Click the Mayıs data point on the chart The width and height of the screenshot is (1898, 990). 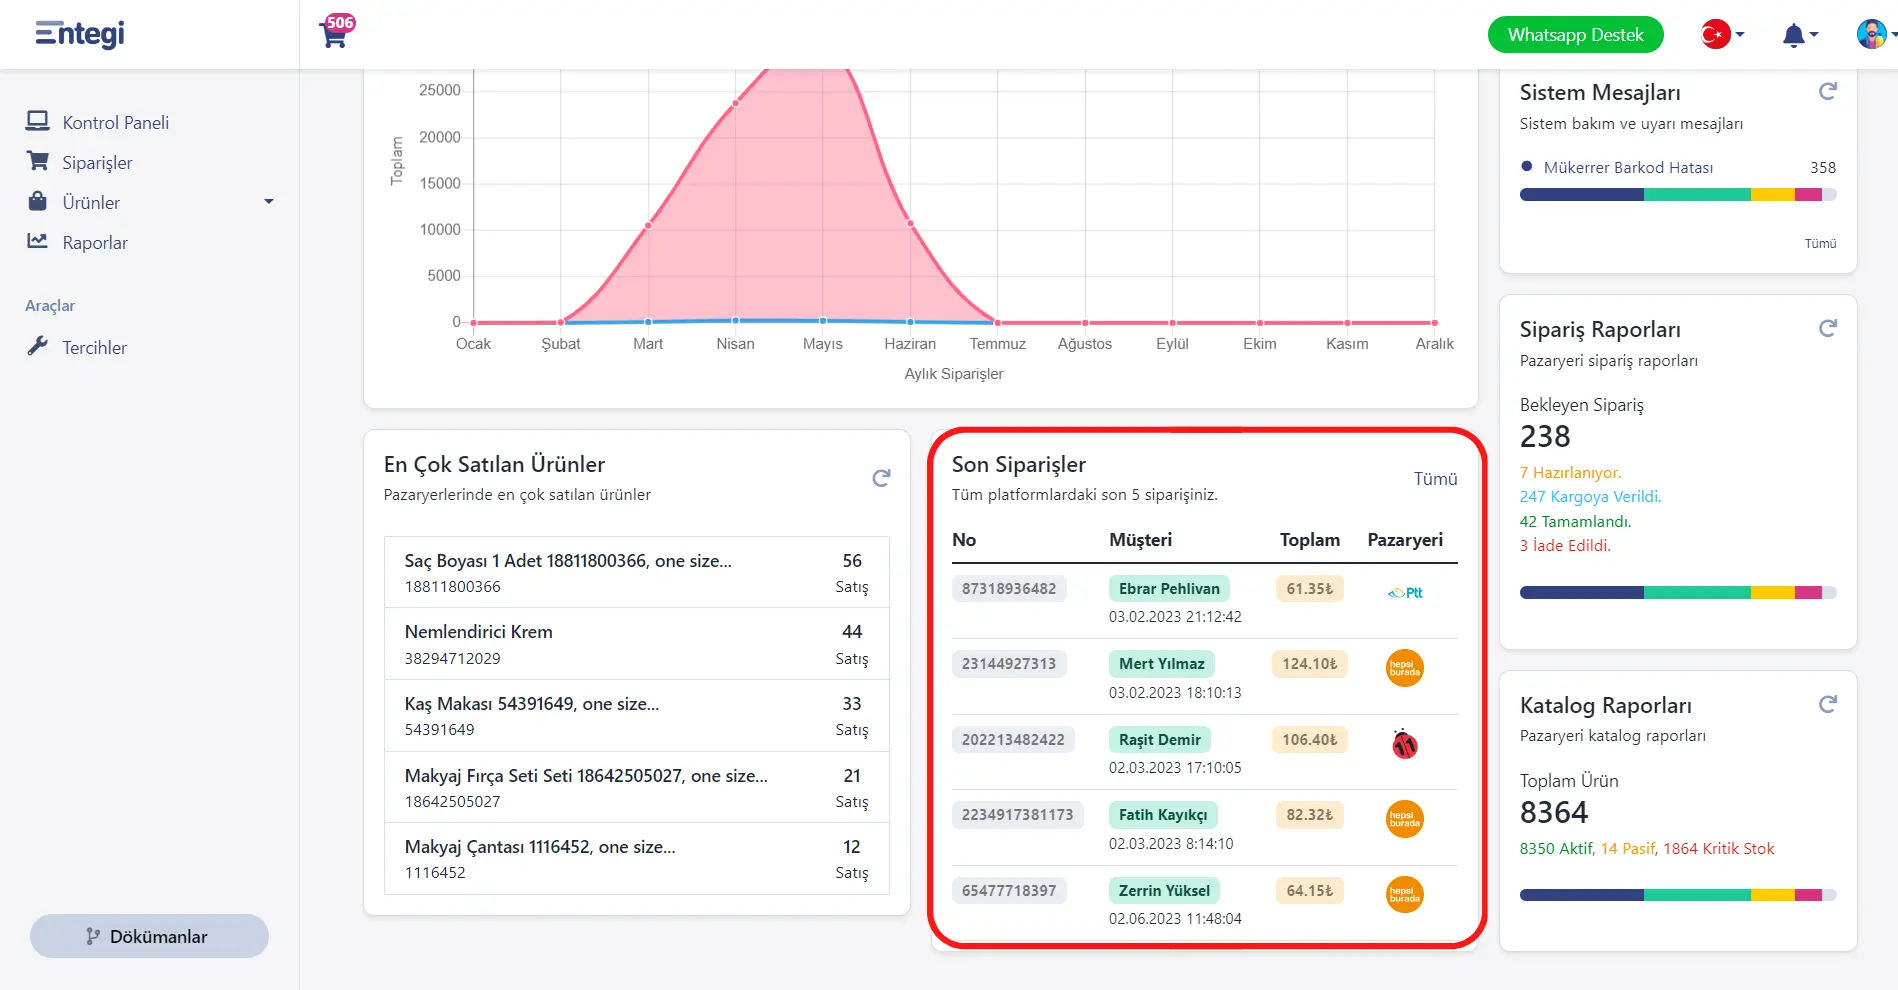[823, 321]
